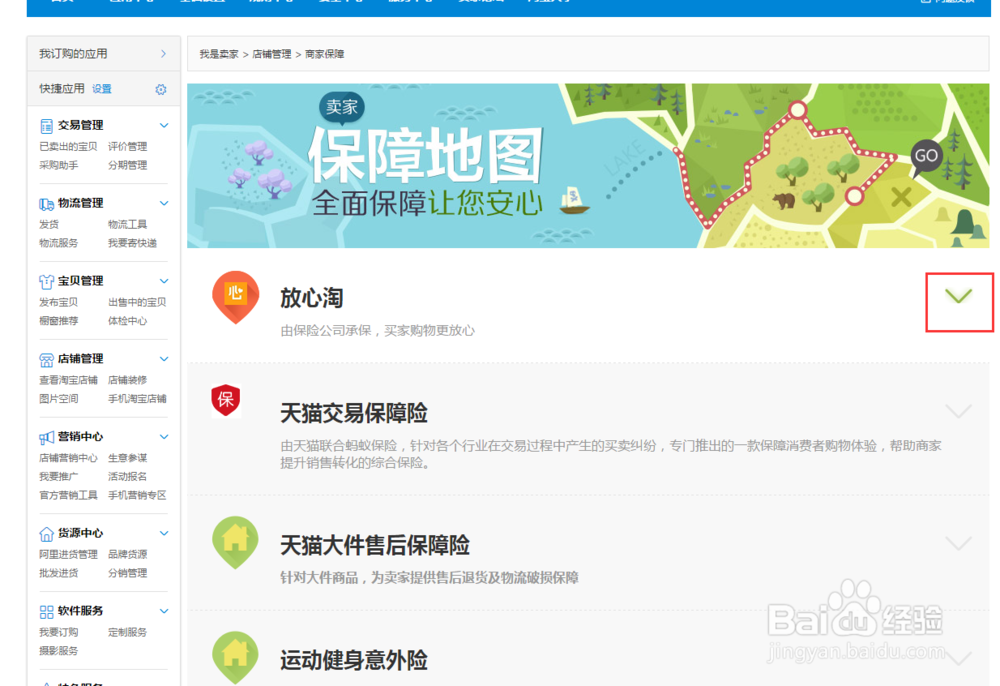Collapse the 交易管理 sidebar group
The height and width of the screenshot is (686, 1000).
(164, 126)
